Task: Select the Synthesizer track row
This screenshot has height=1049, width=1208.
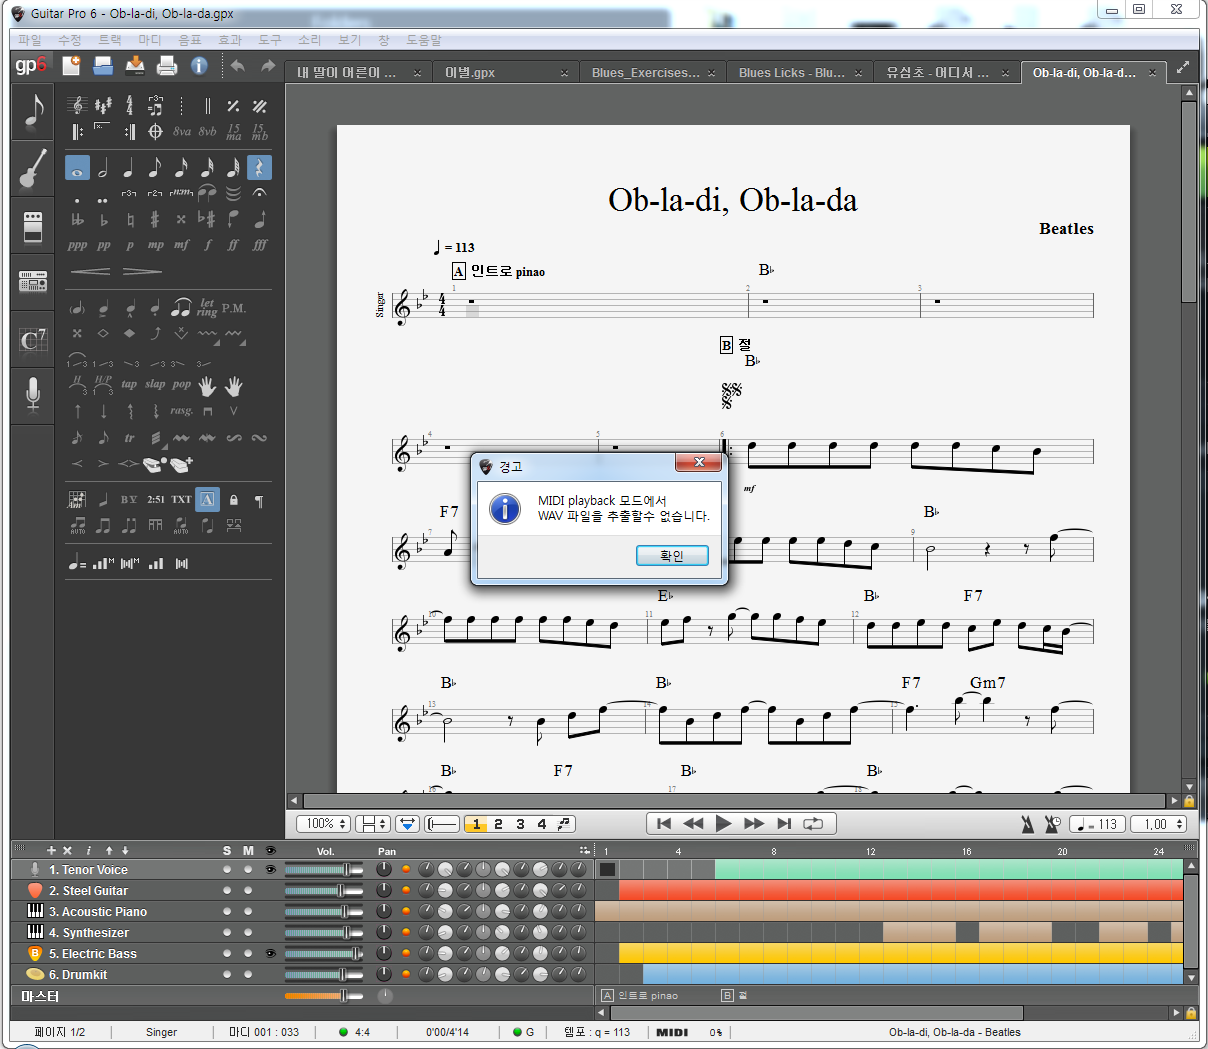Action: click(302, 933)
